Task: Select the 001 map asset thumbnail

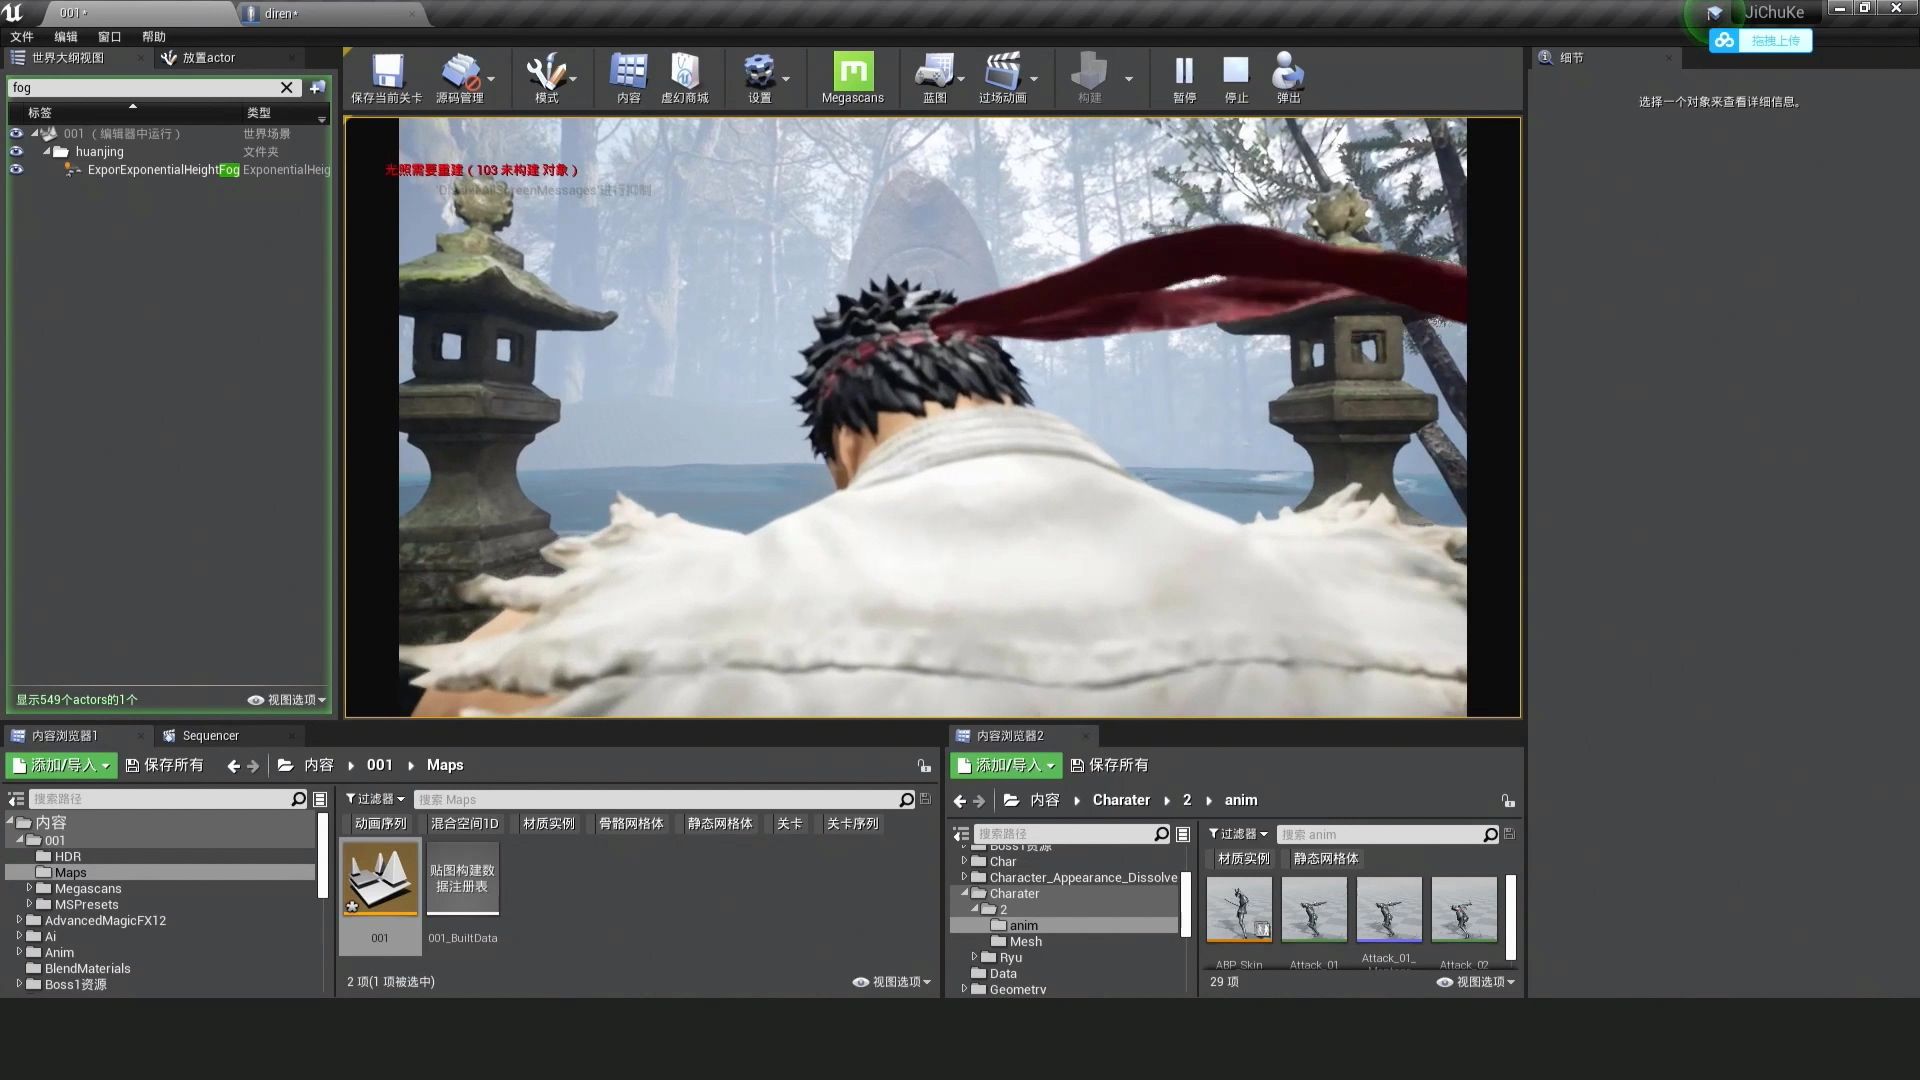Action: tap(380, 878)
